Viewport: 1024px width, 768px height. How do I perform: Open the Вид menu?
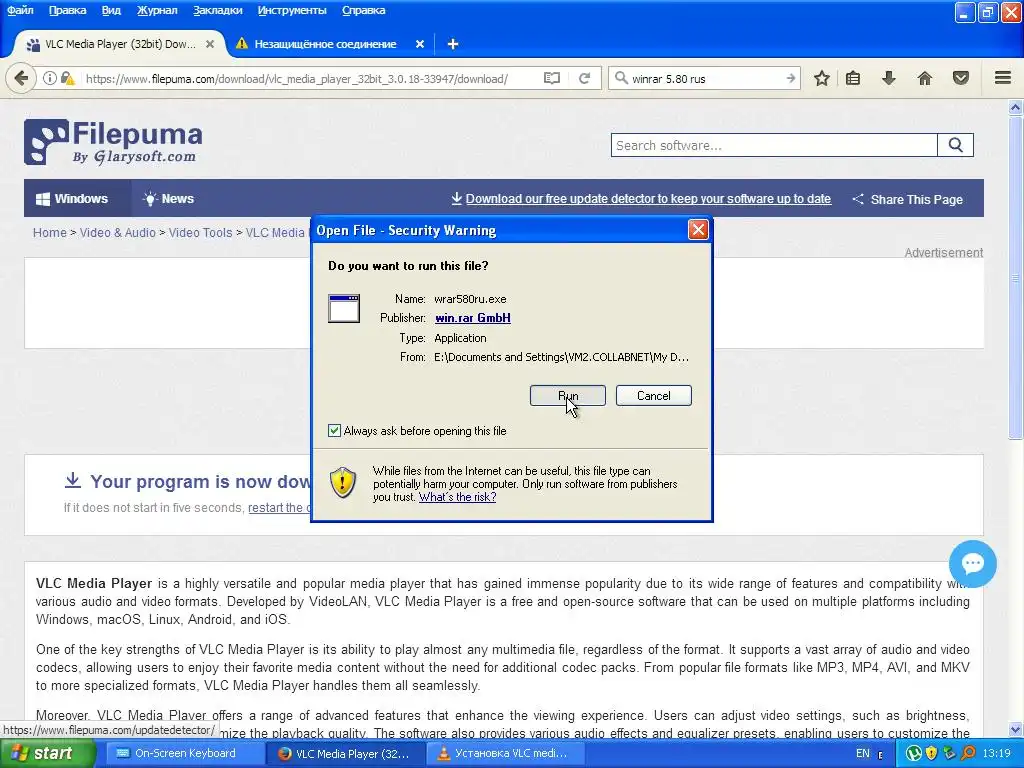tap(111, 10)
